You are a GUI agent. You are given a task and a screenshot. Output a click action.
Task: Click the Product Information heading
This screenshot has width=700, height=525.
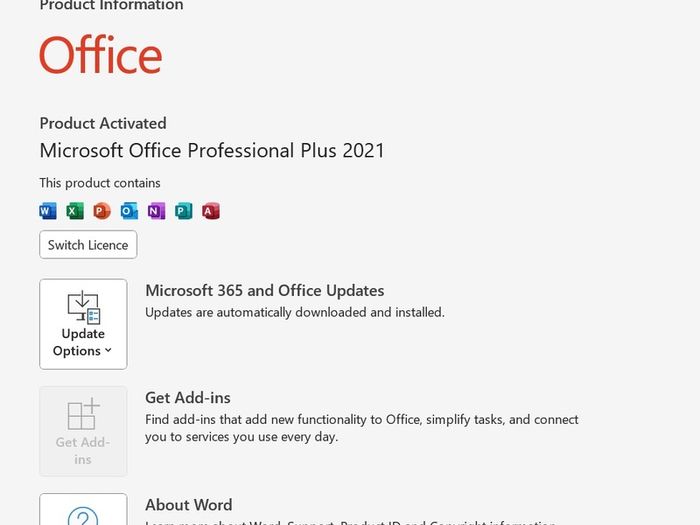pyautogui.click(x=111, y=5)
